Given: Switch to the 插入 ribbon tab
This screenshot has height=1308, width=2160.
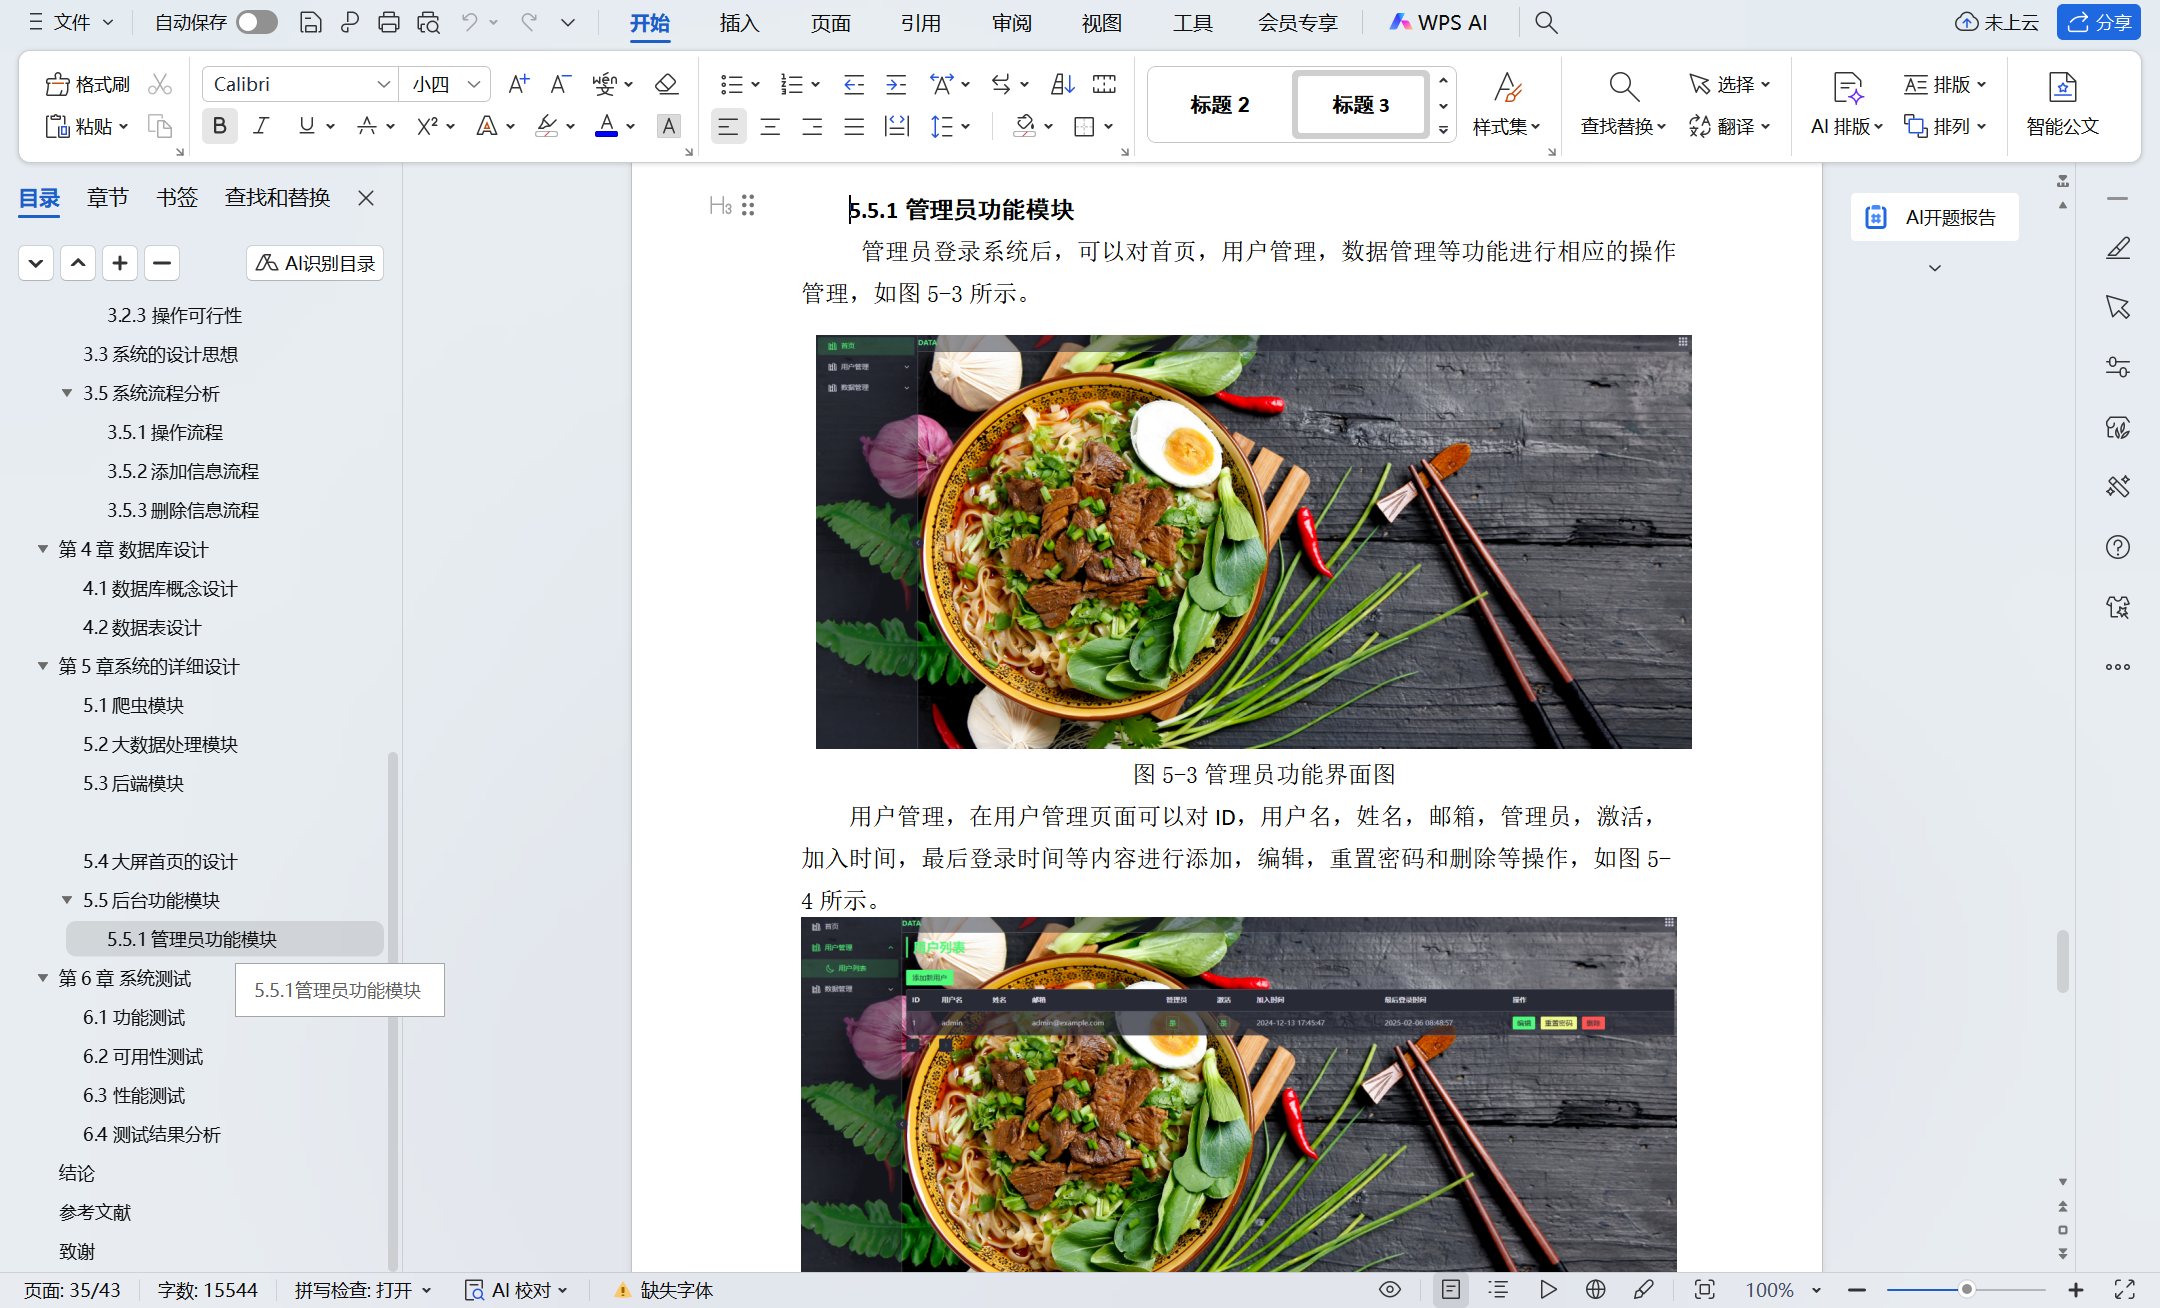Looking at the screenshot, I should click(740, 22).
